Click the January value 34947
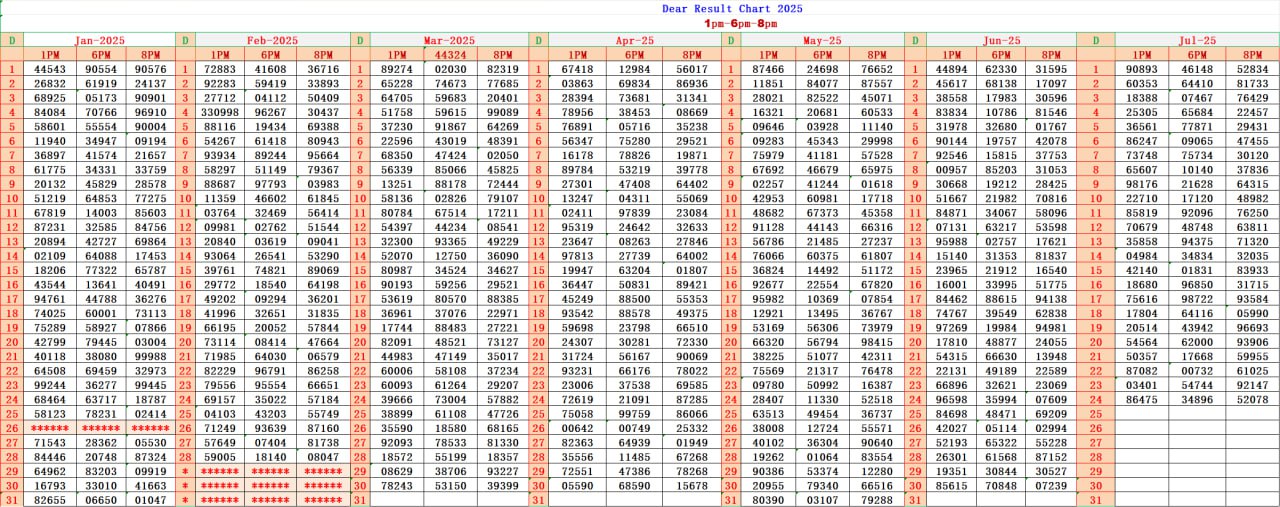 tap(101, 142)
